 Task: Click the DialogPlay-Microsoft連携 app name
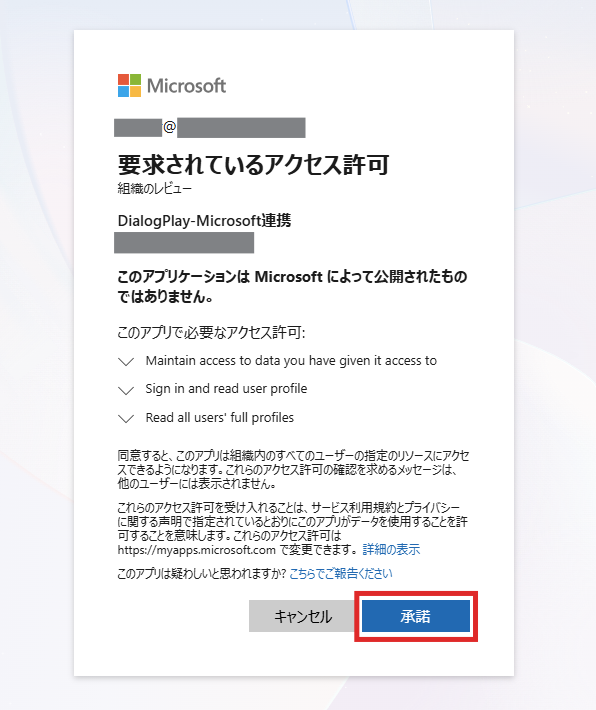click(204, 221)
